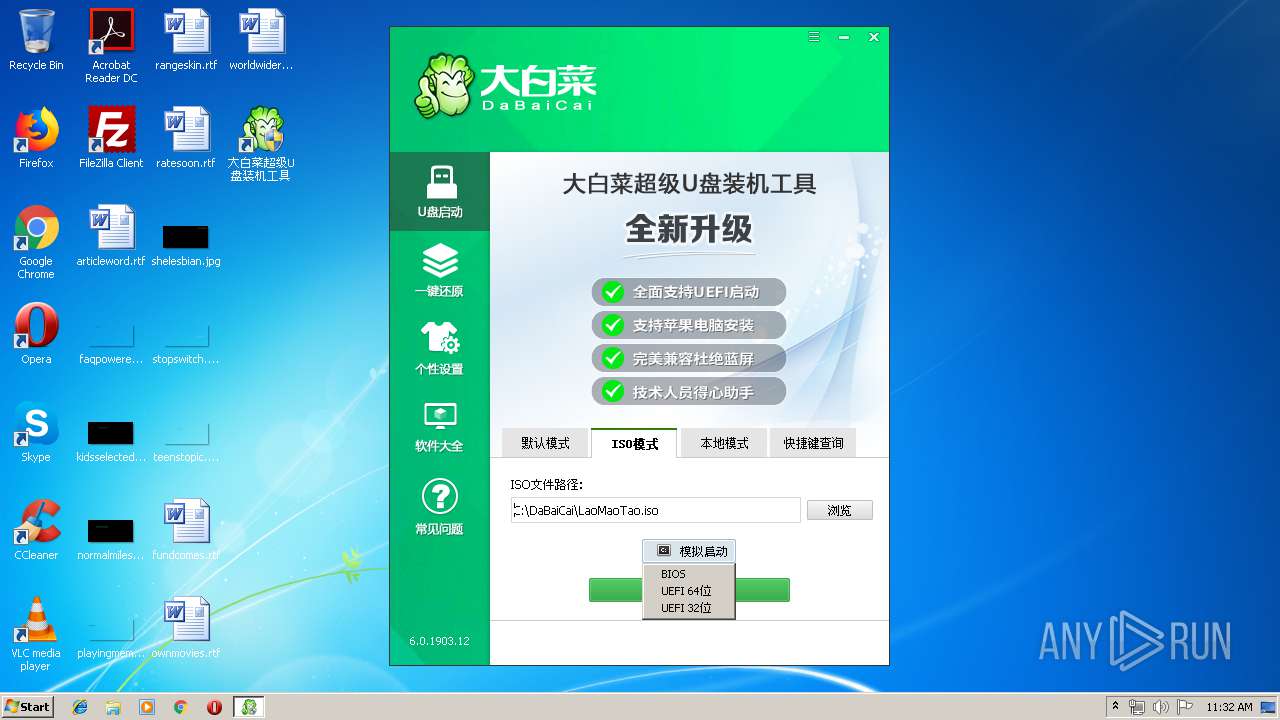This screenshot has width=1280, height=720.
Task: Select the articleword.rtf desktop file
Action: [111, 236]
